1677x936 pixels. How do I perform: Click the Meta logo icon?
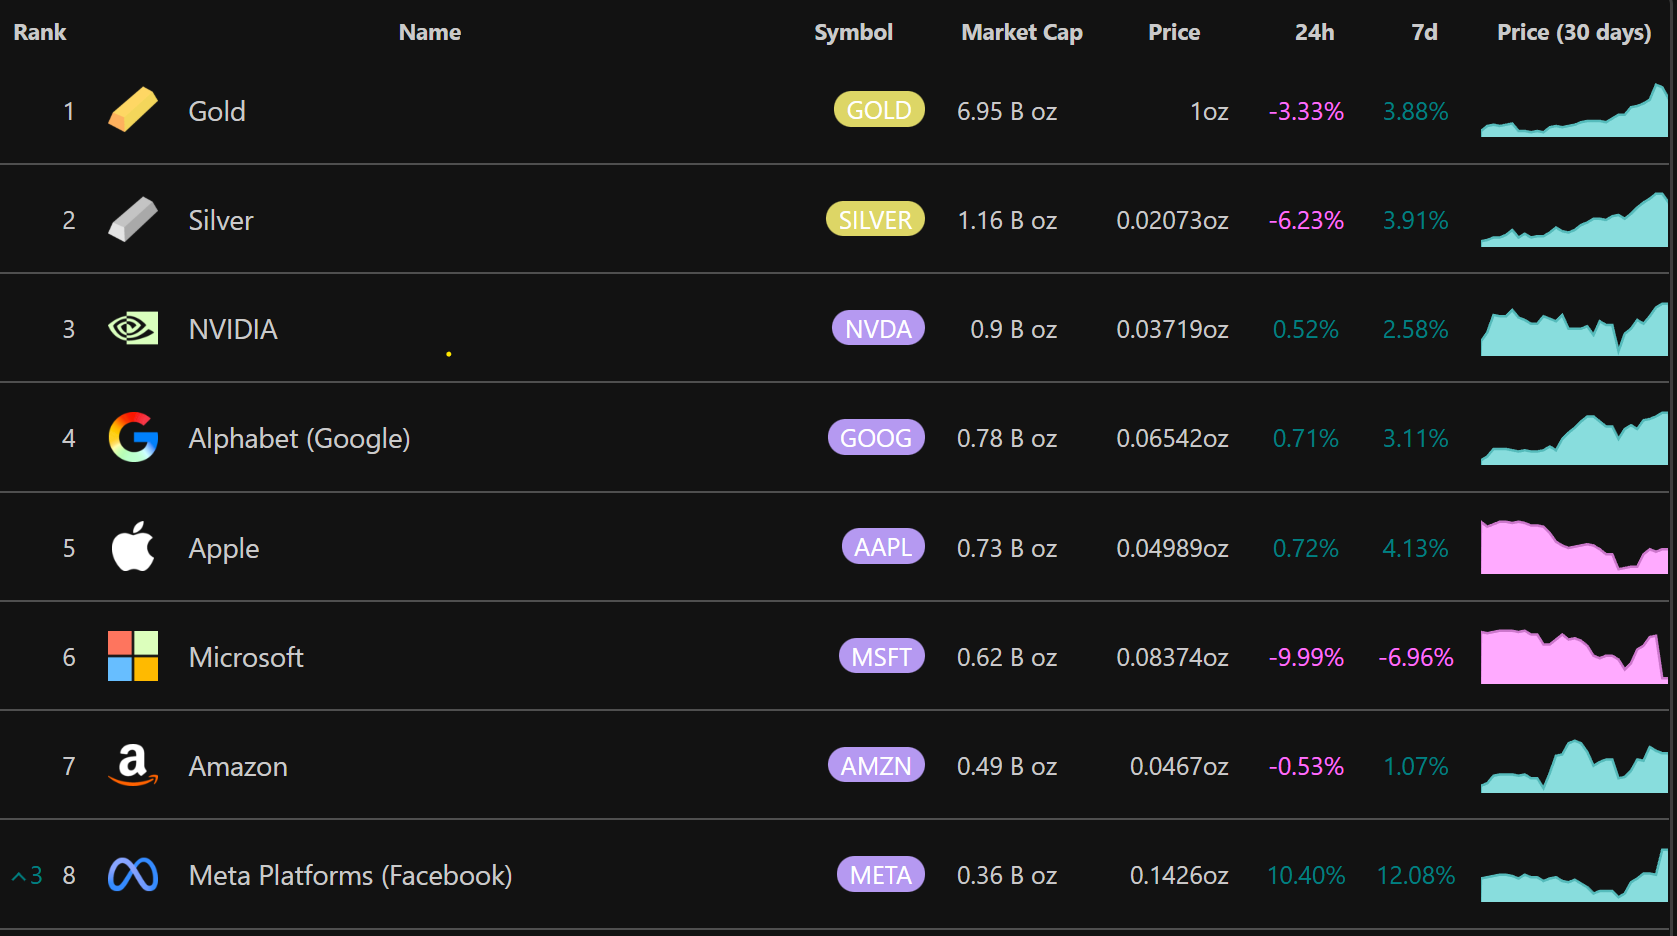click(x=133, y=875)
